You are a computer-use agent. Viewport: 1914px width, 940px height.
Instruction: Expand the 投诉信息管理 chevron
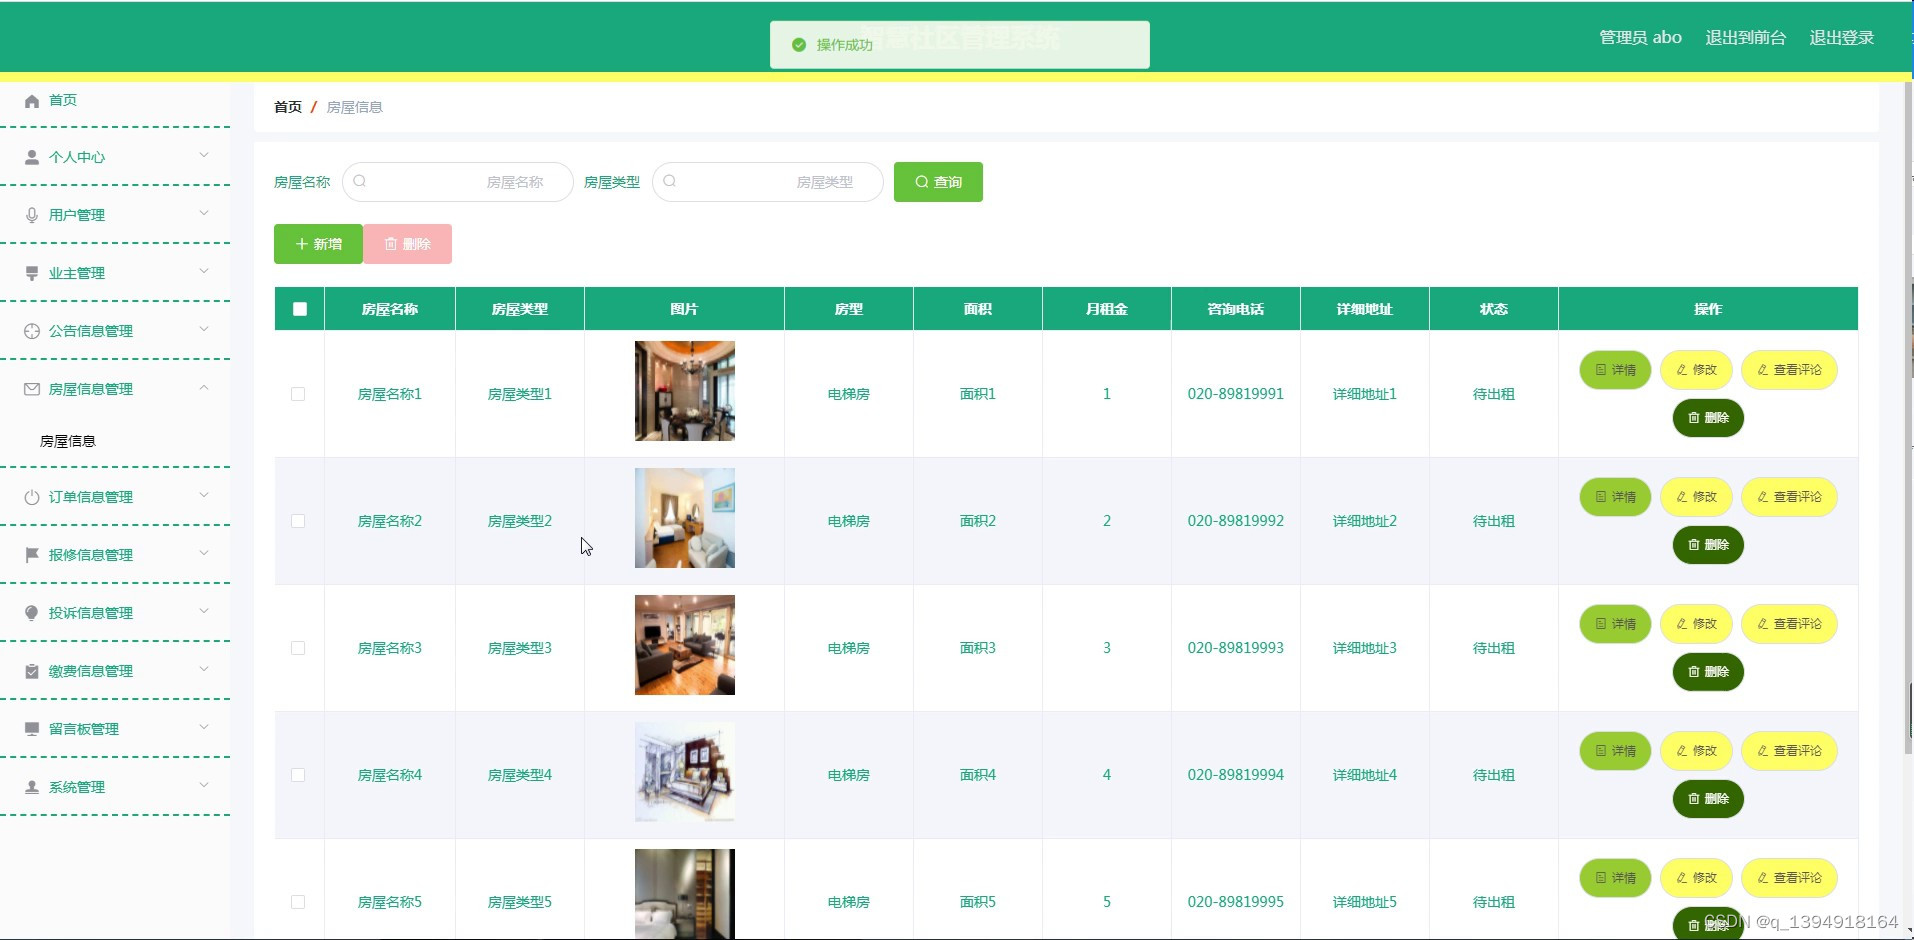tap(204, 611)
